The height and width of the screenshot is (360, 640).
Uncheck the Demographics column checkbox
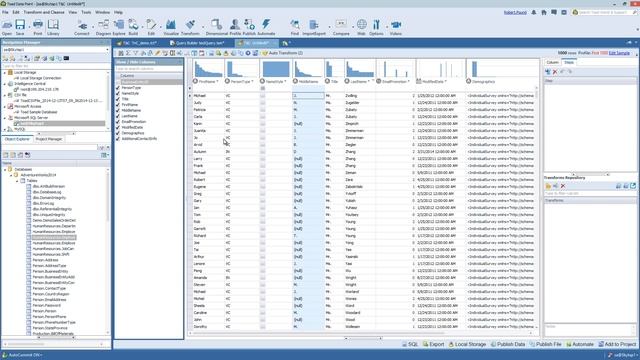click(118, 133)
